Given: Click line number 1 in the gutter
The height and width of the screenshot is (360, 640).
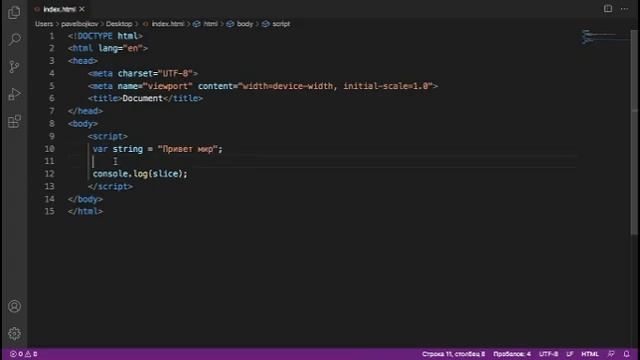Looking at the screenshot, I should (x=51, y=36).
